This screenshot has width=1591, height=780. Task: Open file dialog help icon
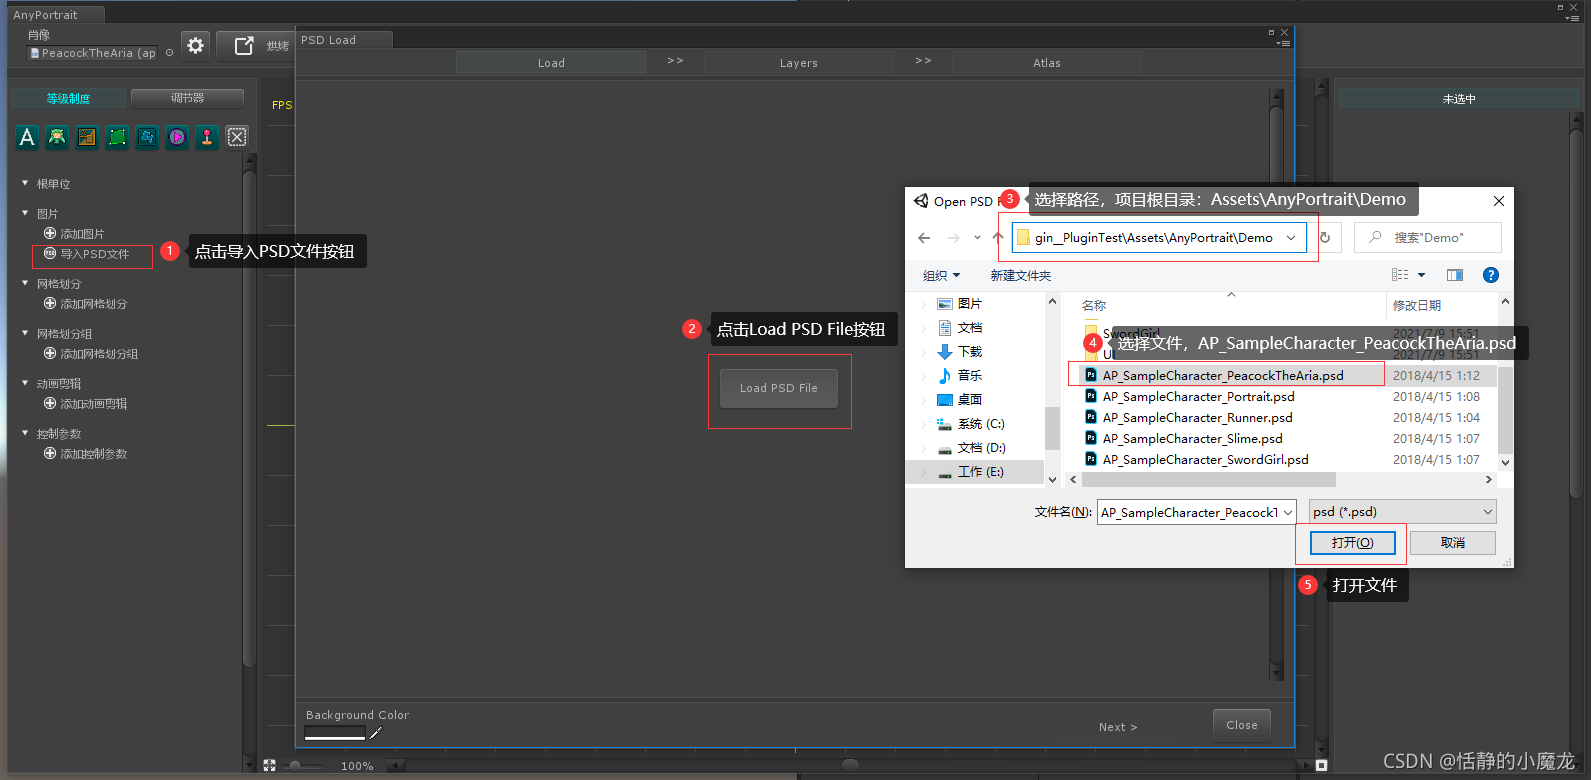click(1490, 275)
